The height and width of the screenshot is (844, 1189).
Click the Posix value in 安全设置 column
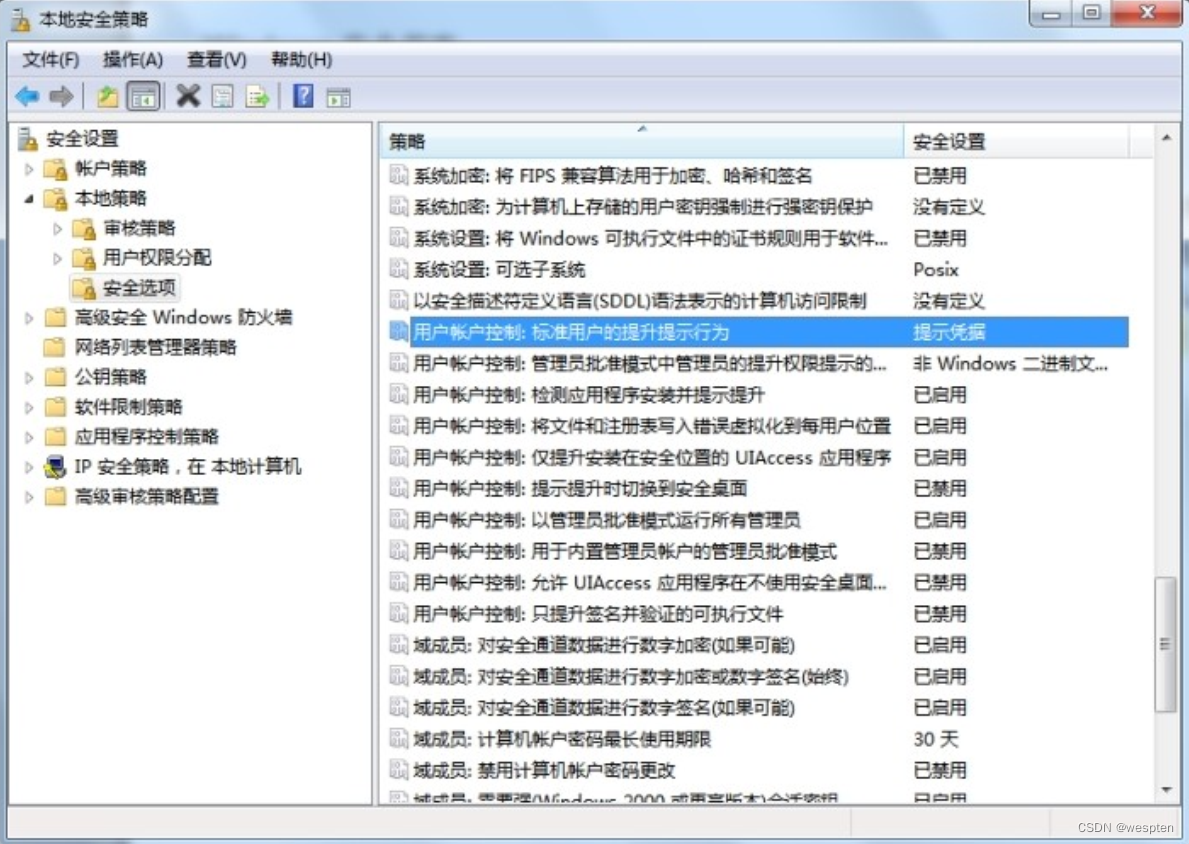click(x=936, y=269)
